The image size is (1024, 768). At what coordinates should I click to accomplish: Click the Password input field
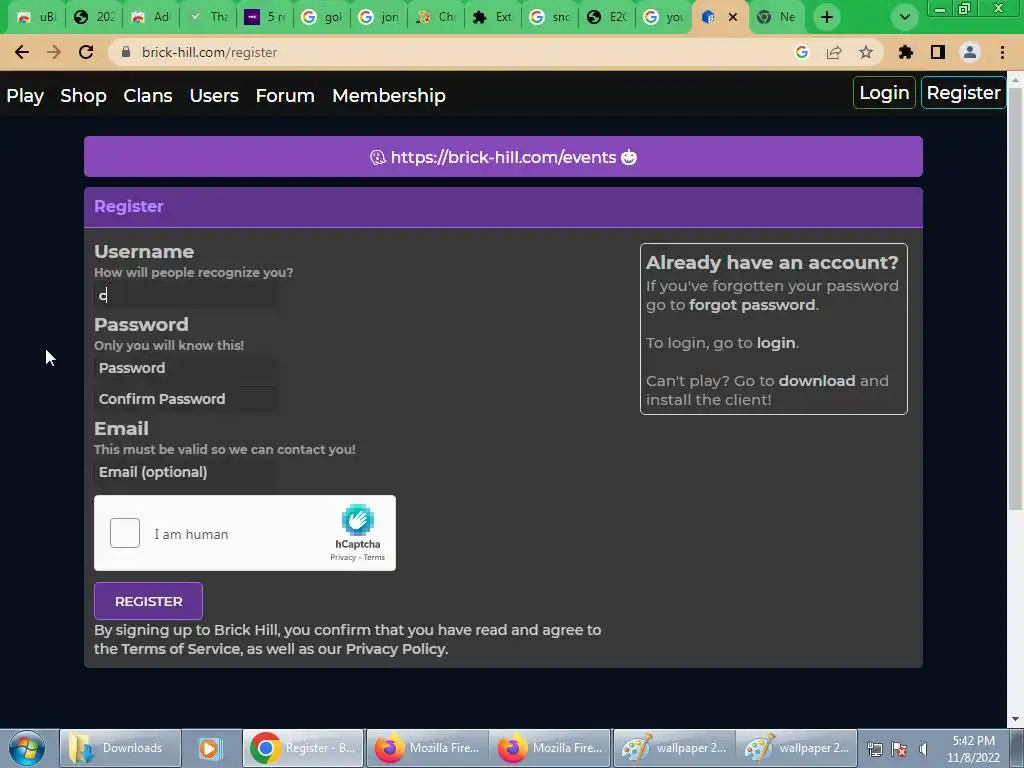[185, 368]
